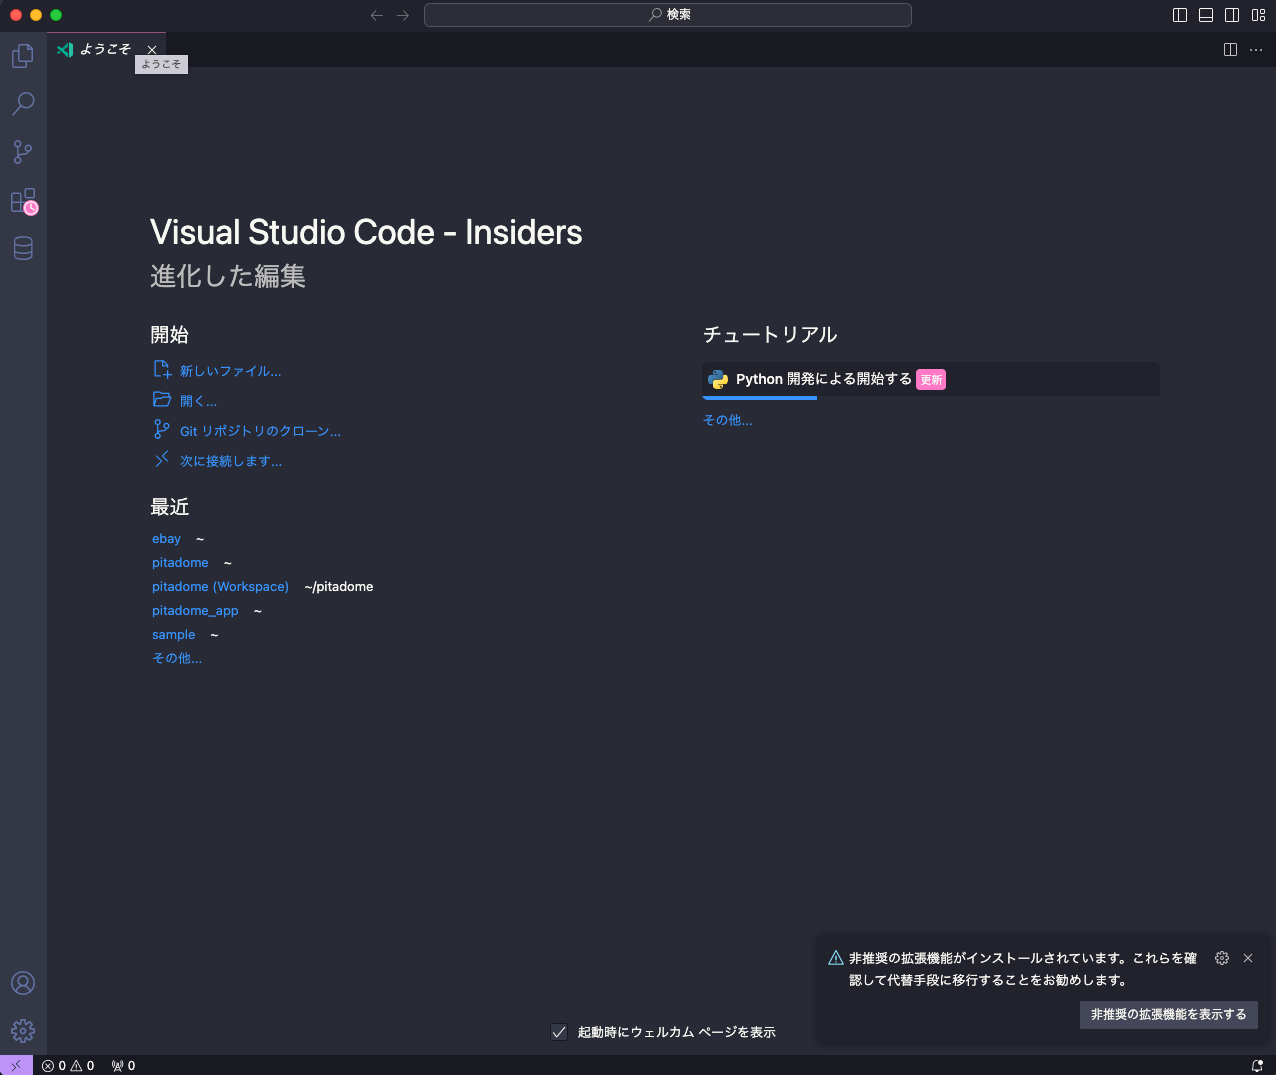Click the new file icon beside 新しいファイル

[x=162, y=370]
